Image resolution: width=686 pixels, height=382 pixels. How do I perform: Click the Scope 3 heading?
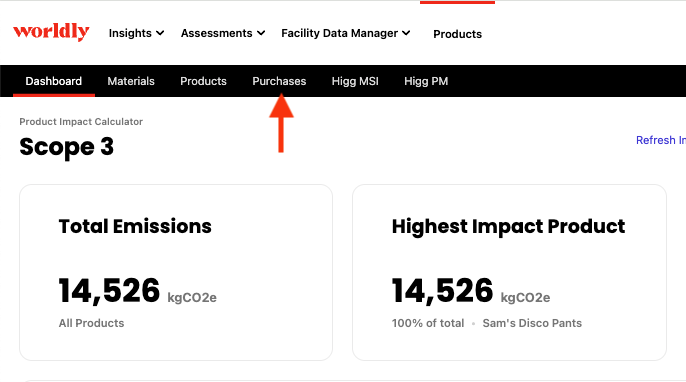point(66,147)
